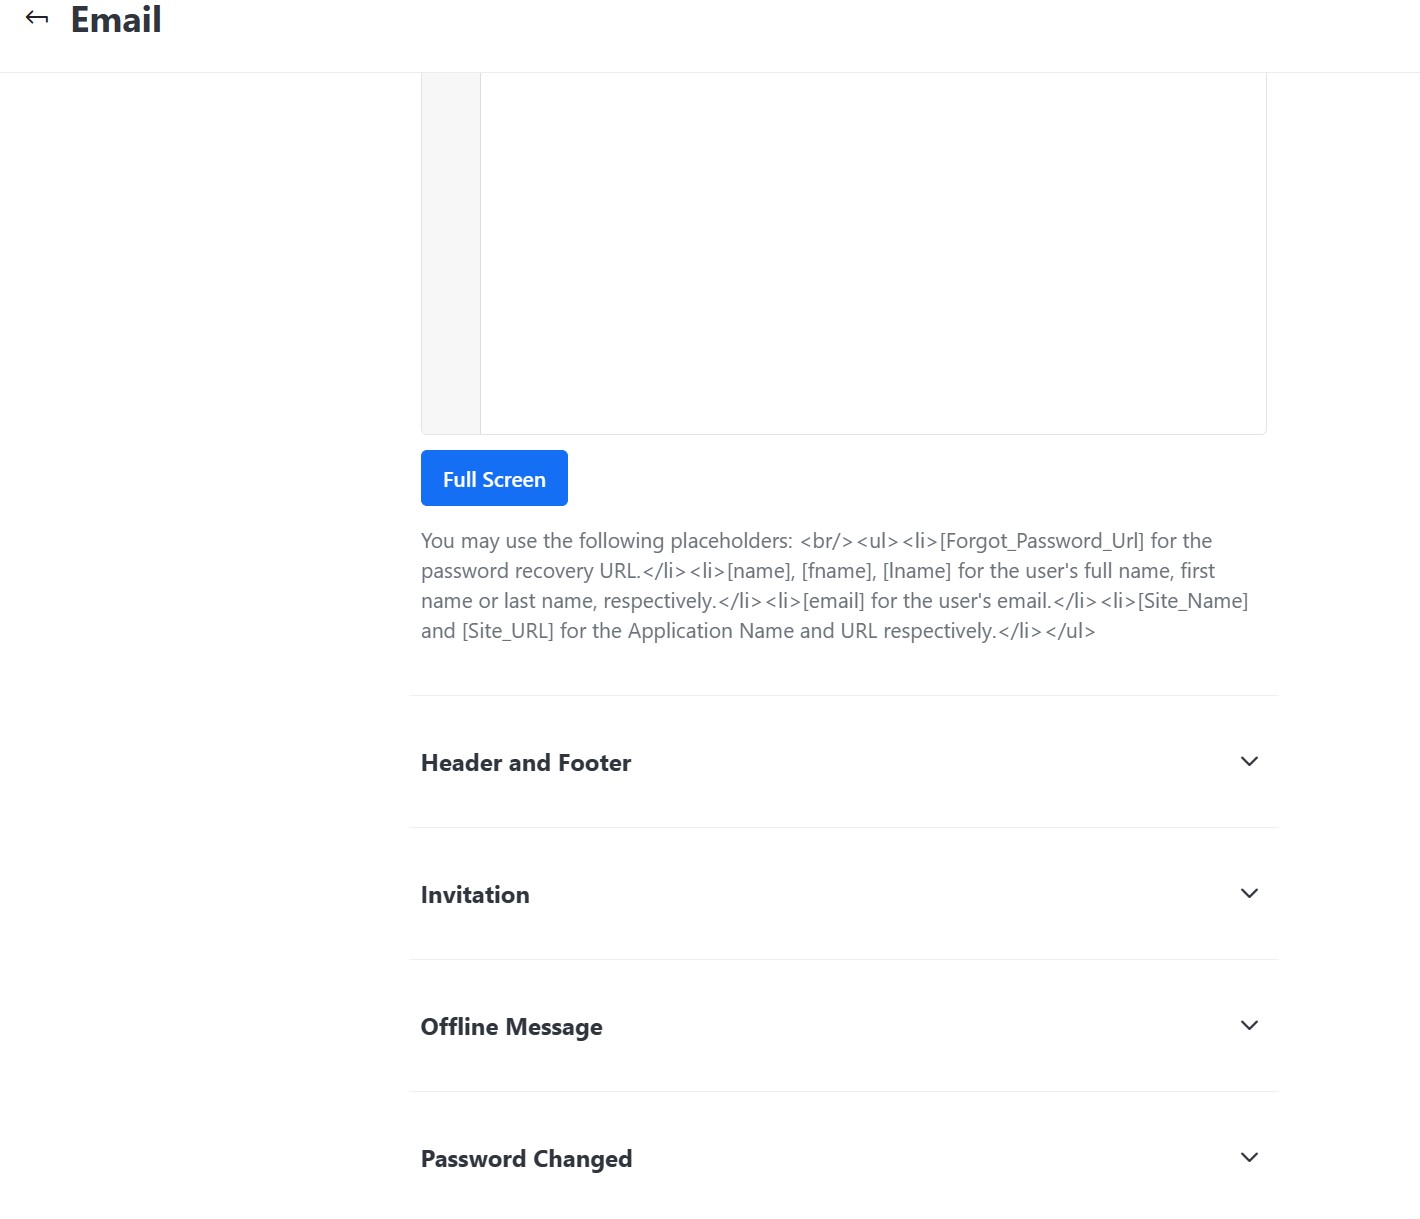The width and height of the screenshot is (1420, 1219).
Task: Click the Email page title
Action: click(x=116, y=19)
